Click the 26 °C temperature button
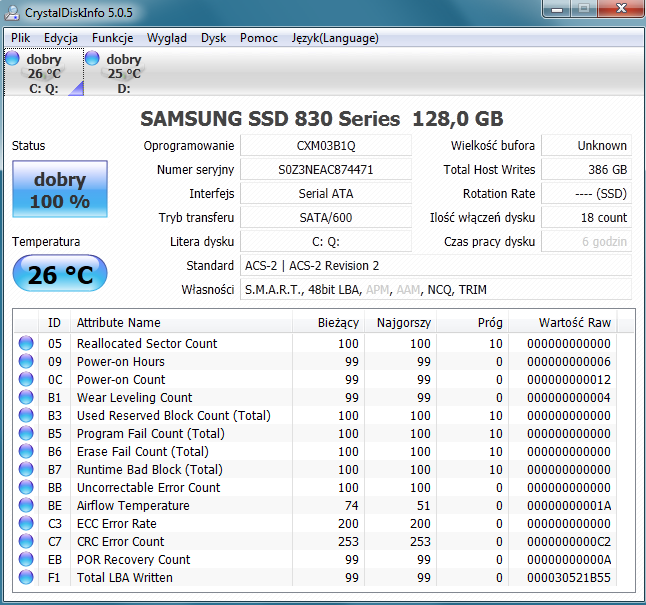Image resolution: width=646 pixels, height=605 pixels. 60,274
